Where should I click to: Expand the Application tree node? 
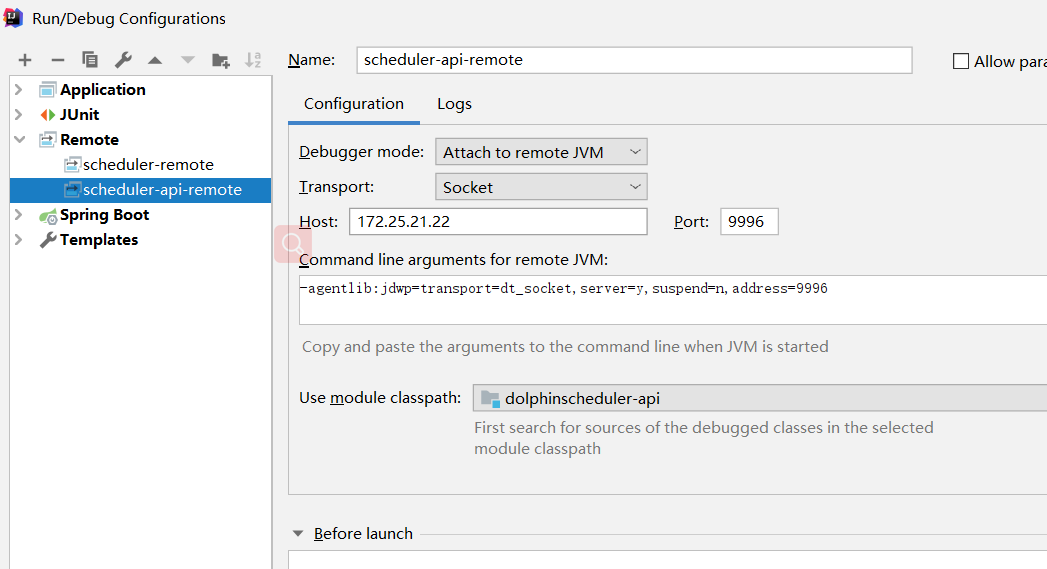[19, 90]
